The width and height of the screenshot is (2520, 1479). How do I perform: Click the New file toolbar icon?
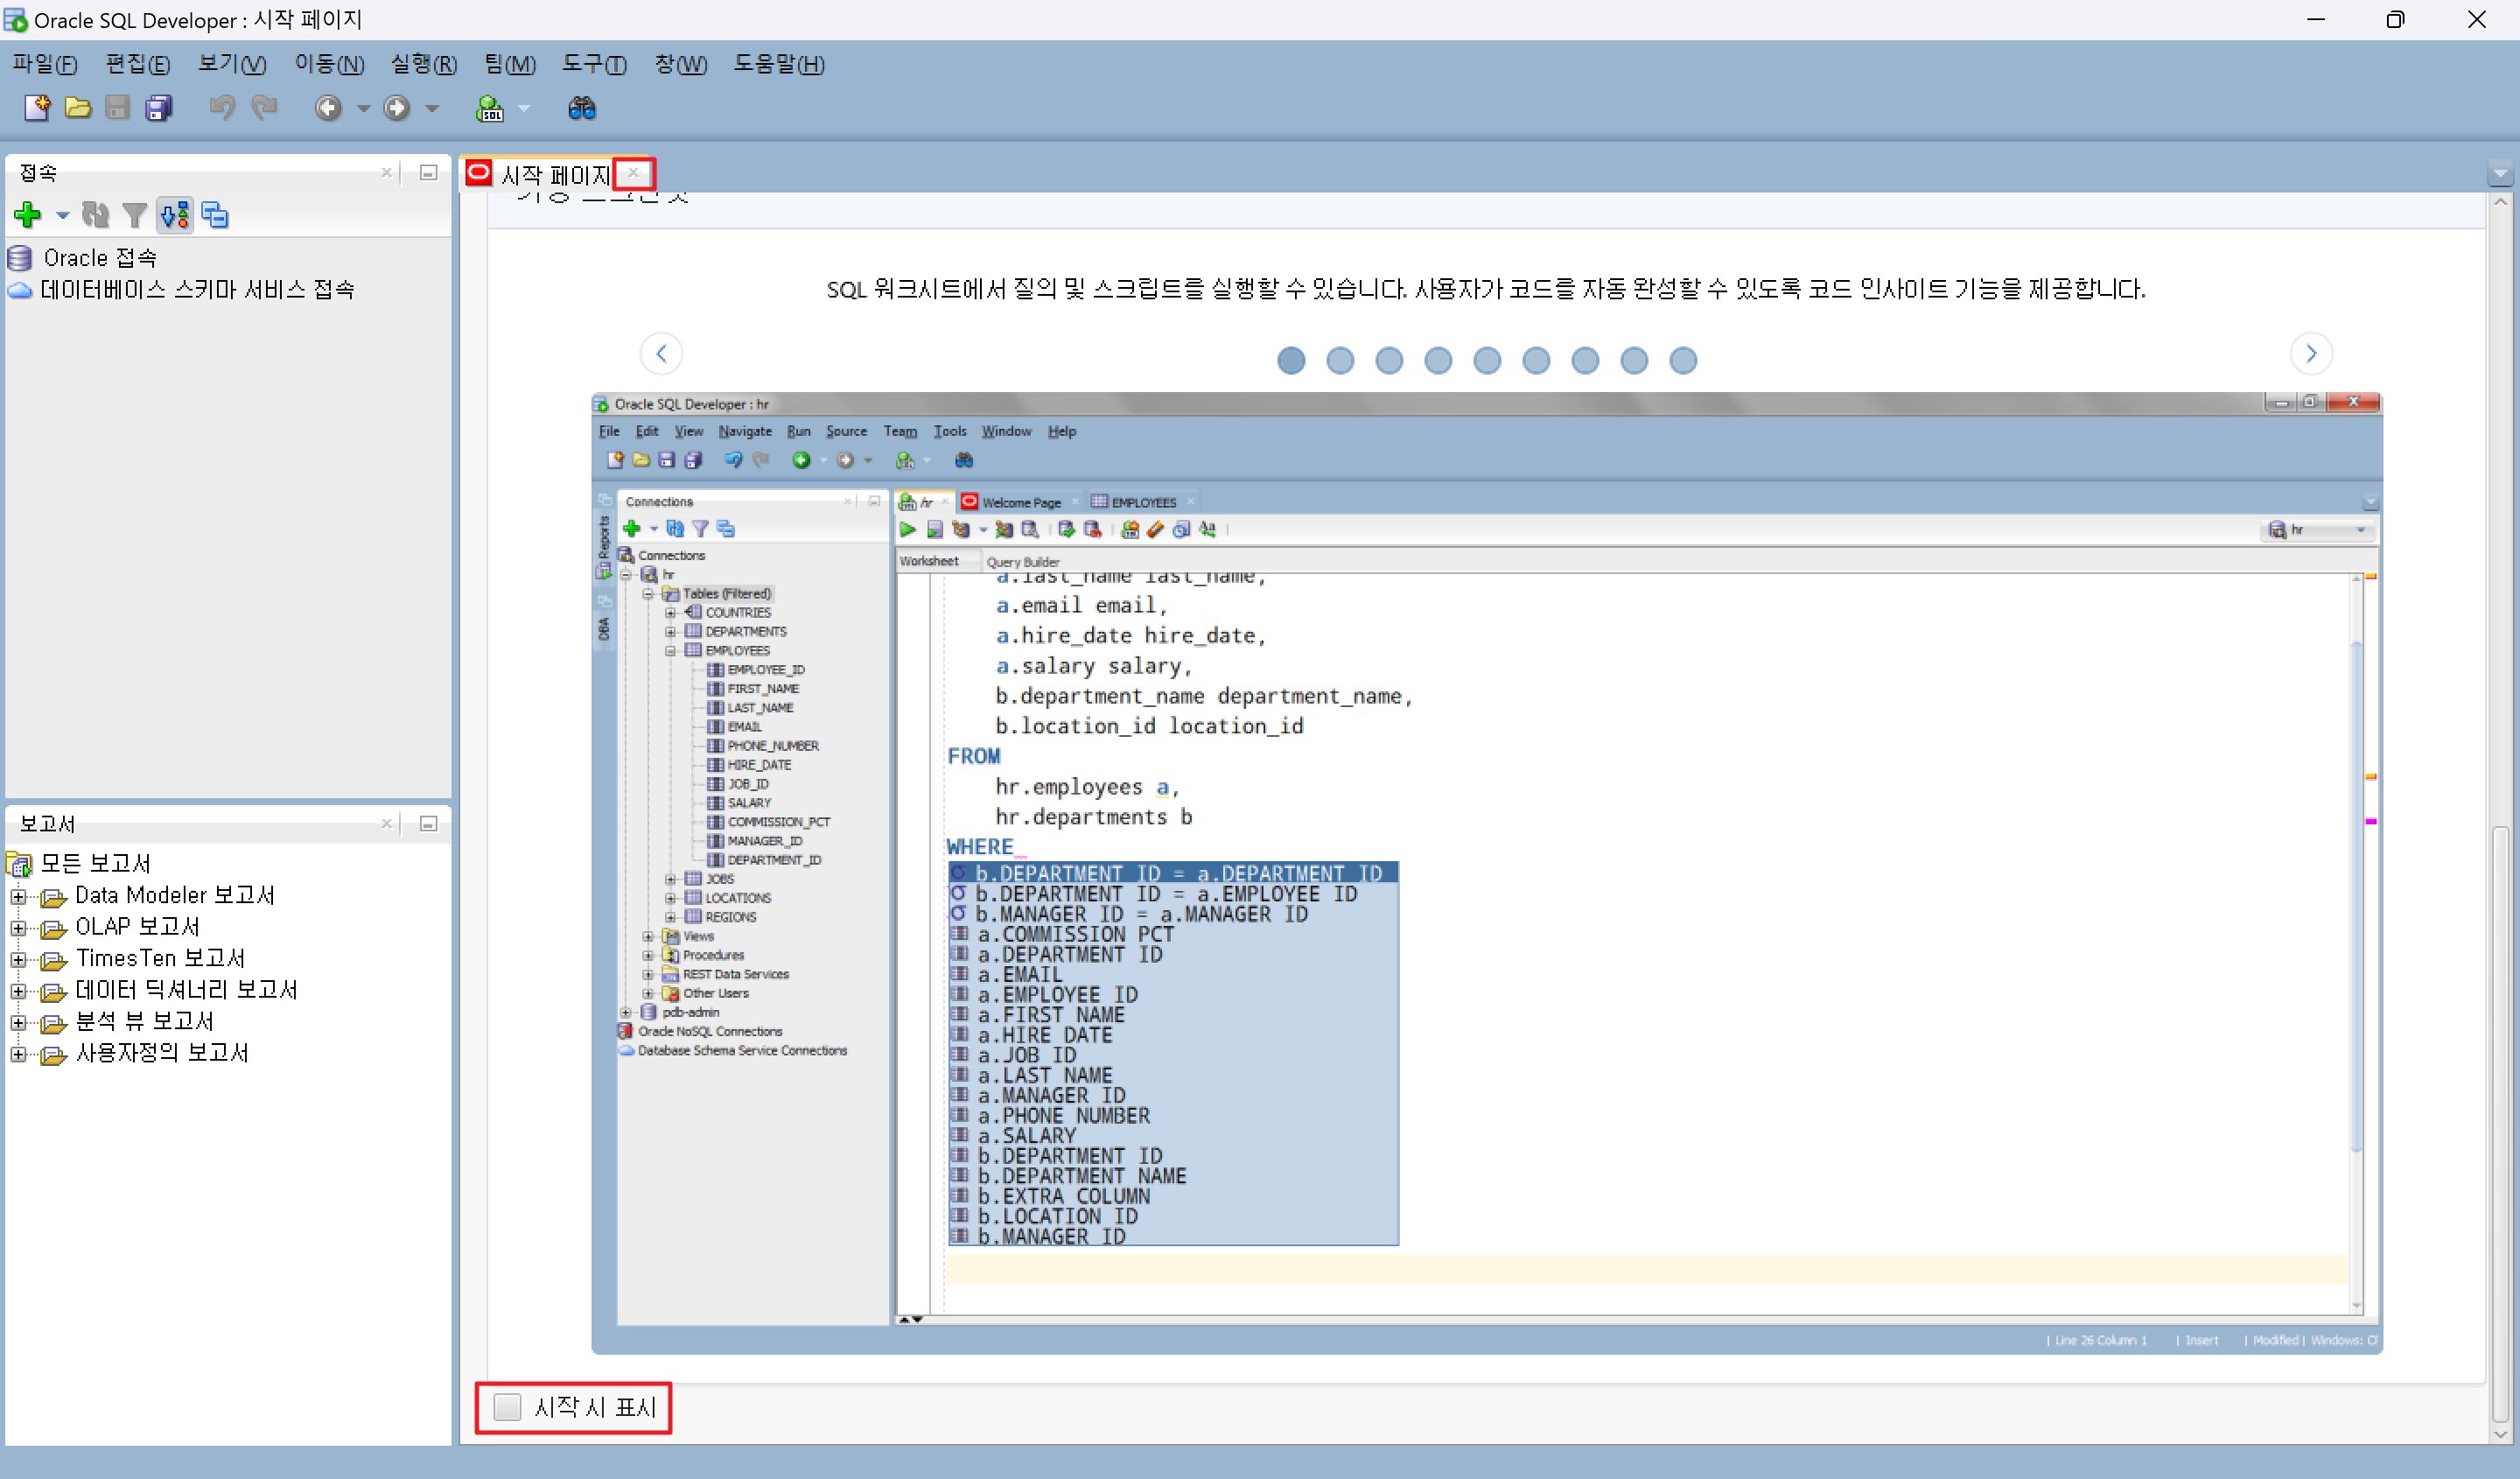coord(37,108)
